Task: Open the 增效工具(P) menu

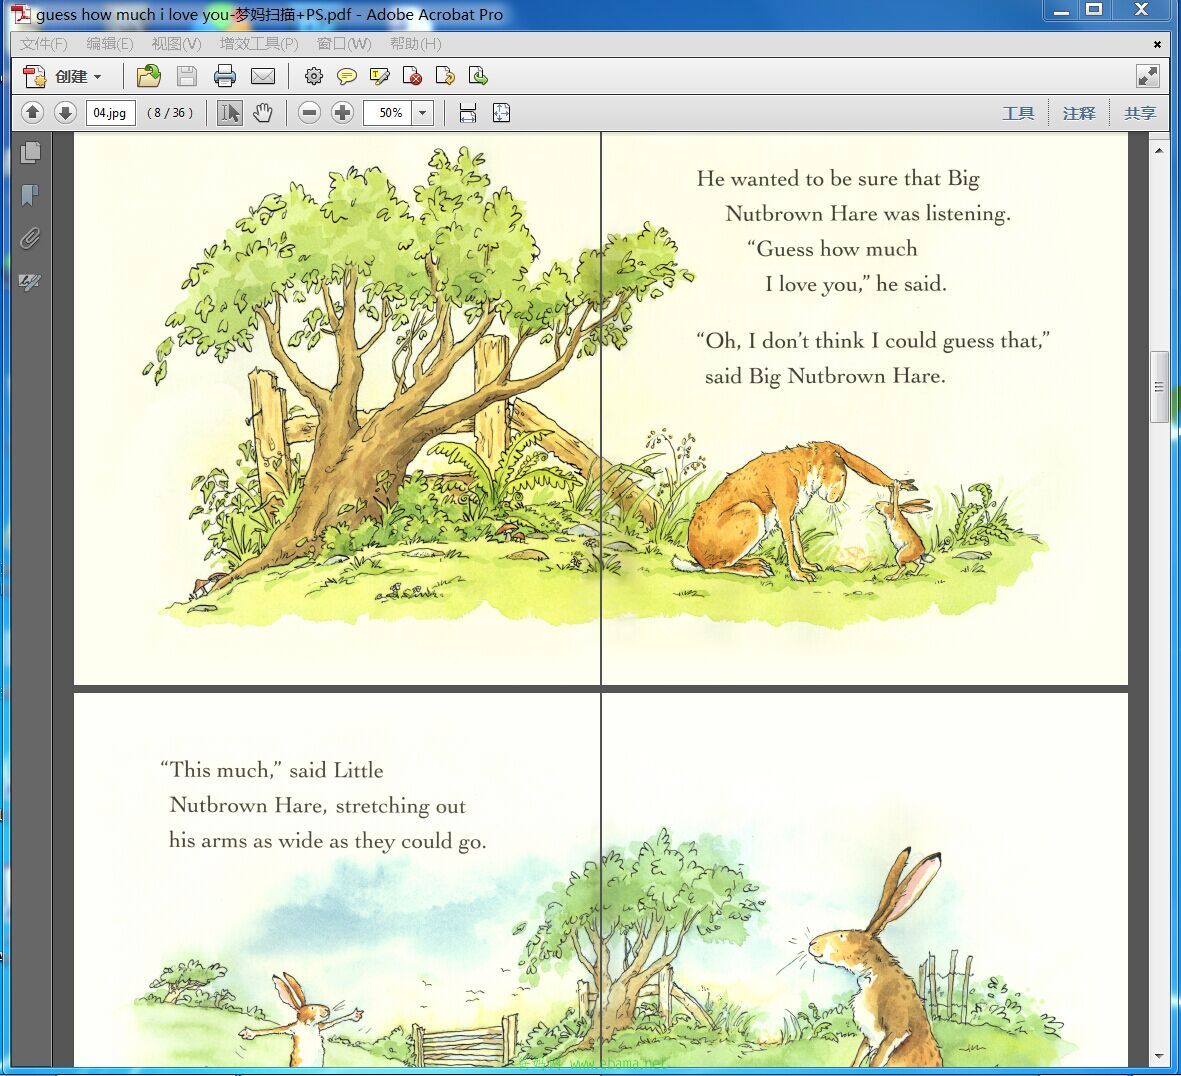Action: (x=259, y=44)
